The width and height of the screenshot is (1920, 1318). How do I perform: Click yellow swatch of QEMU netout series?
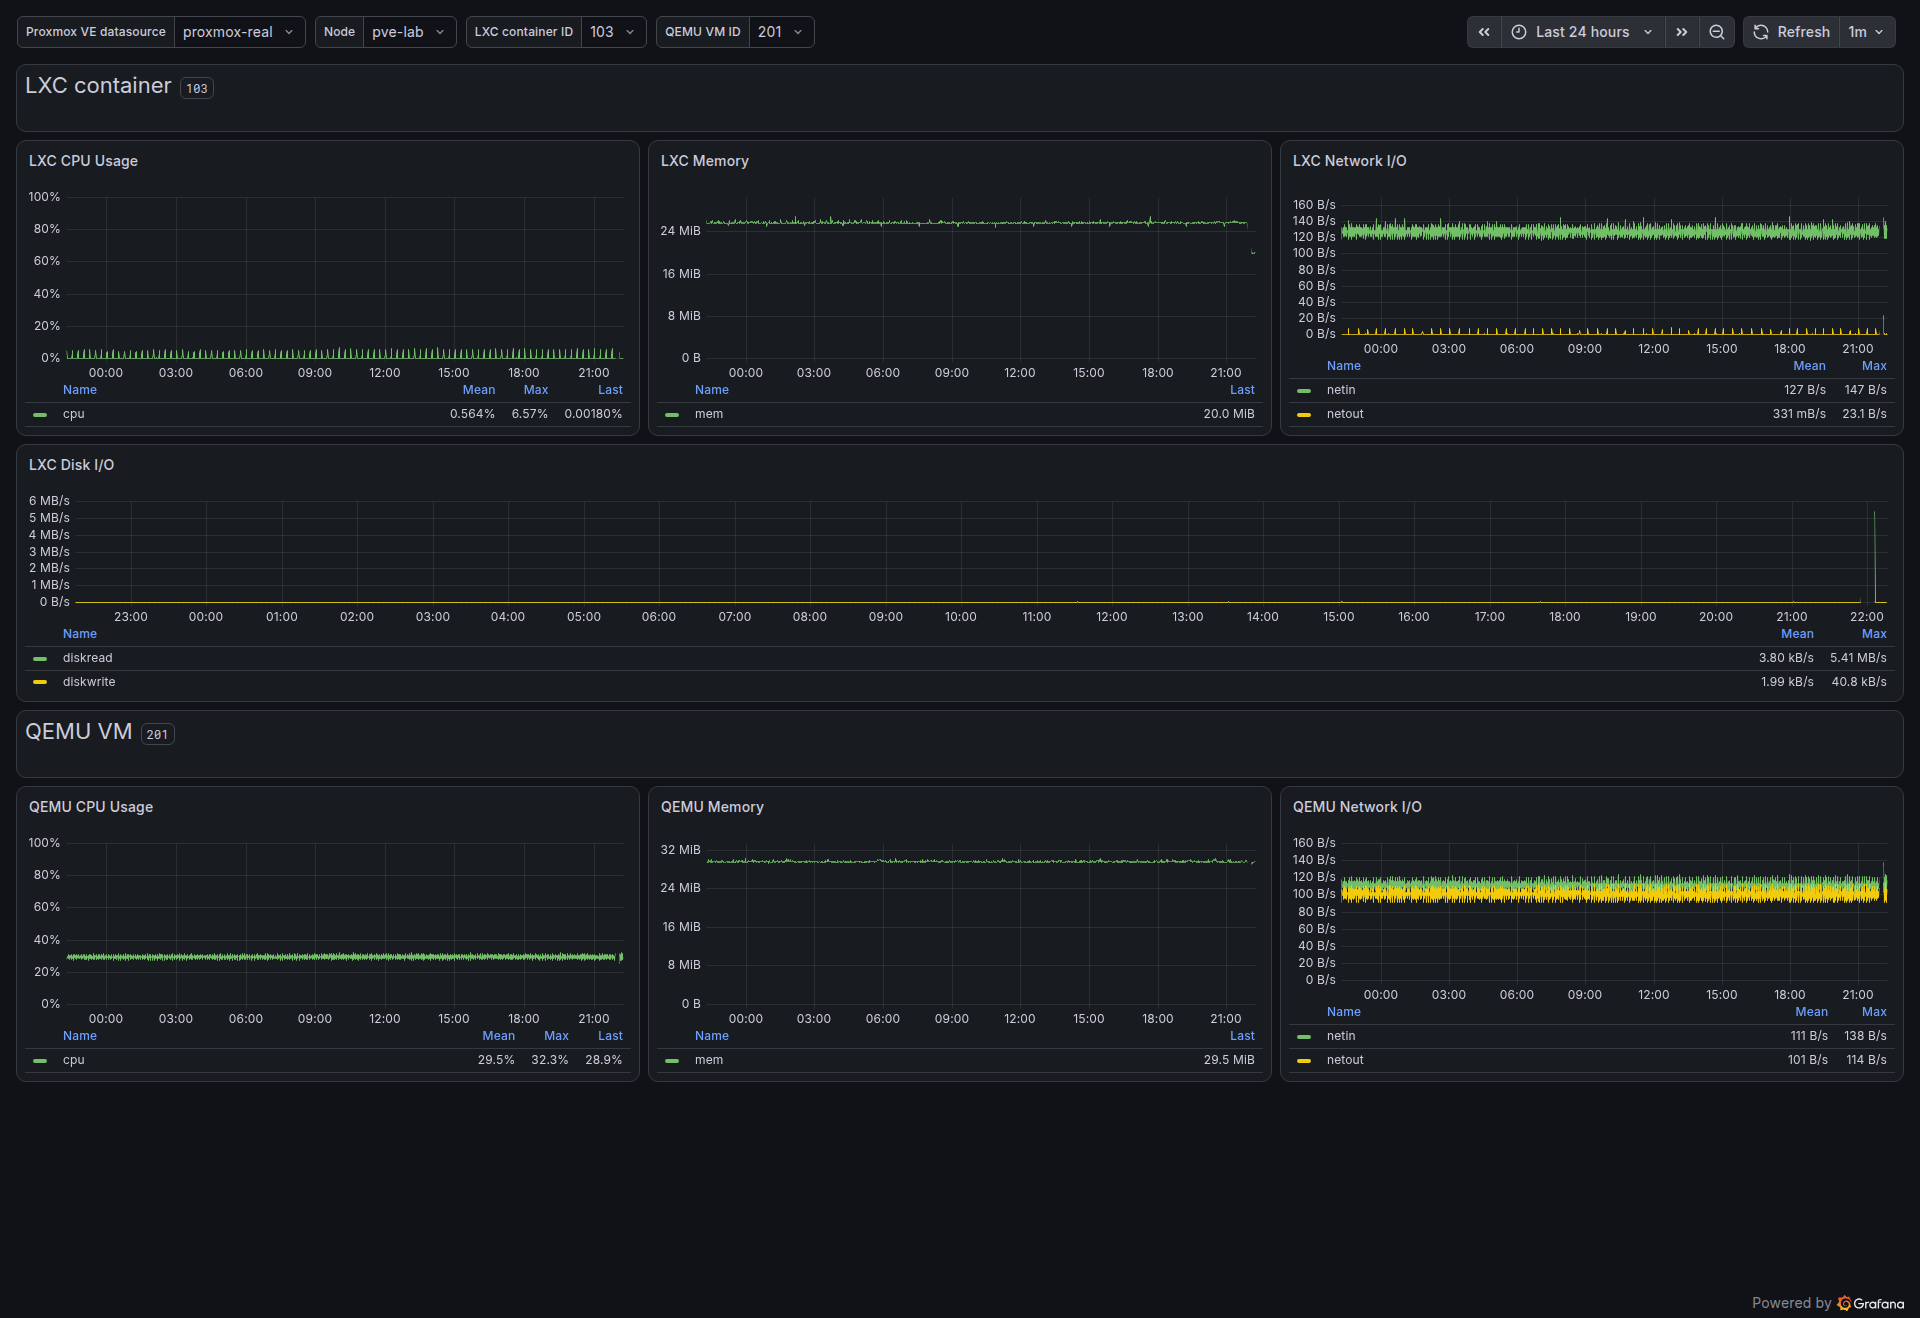(x=1304, y=1060)
